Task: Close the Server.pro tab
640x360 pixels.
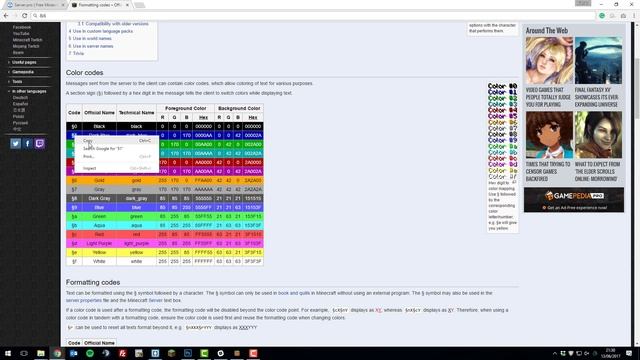Action: [x=63, y=5]
